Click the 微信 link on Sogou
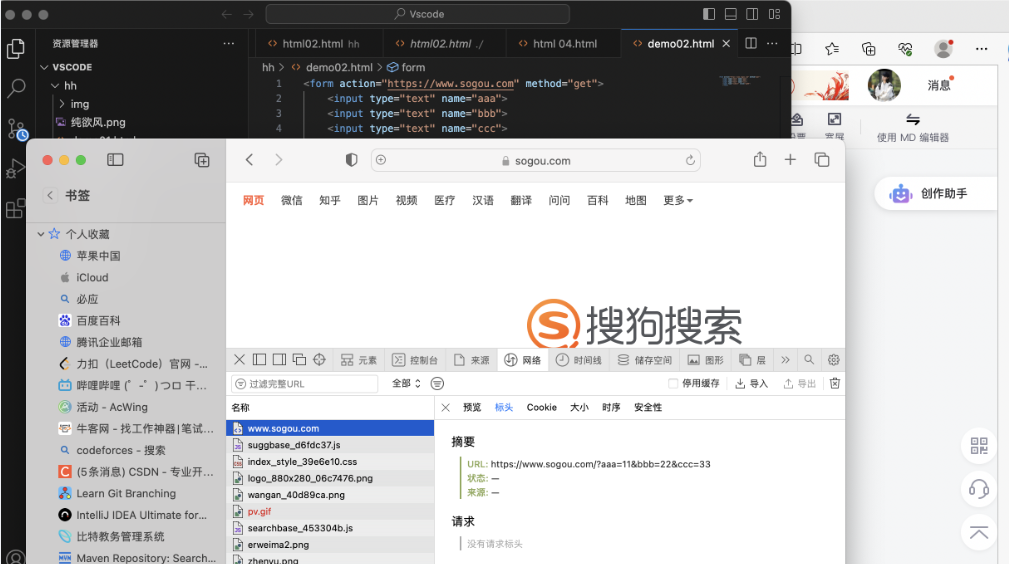The height and width of the screenshot is (564, 1009). [x=292, y=200]
